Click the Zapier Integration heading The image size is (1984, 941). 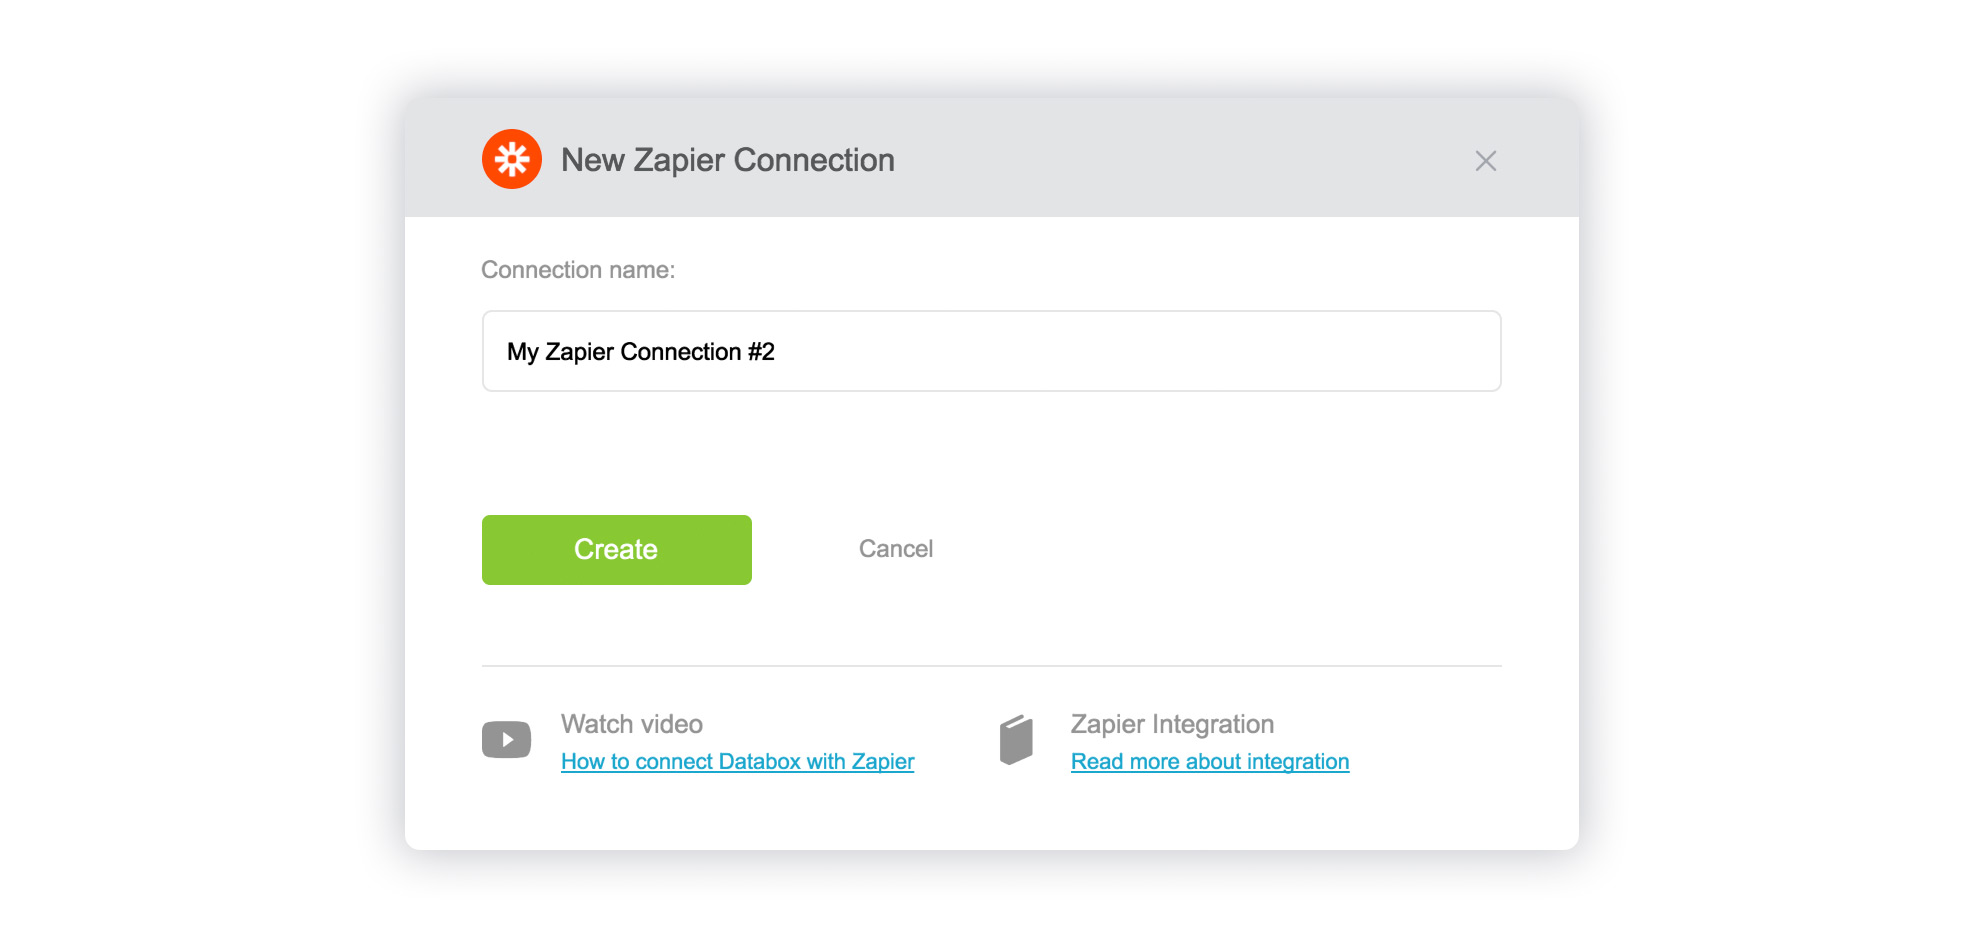click(1172, 724)
